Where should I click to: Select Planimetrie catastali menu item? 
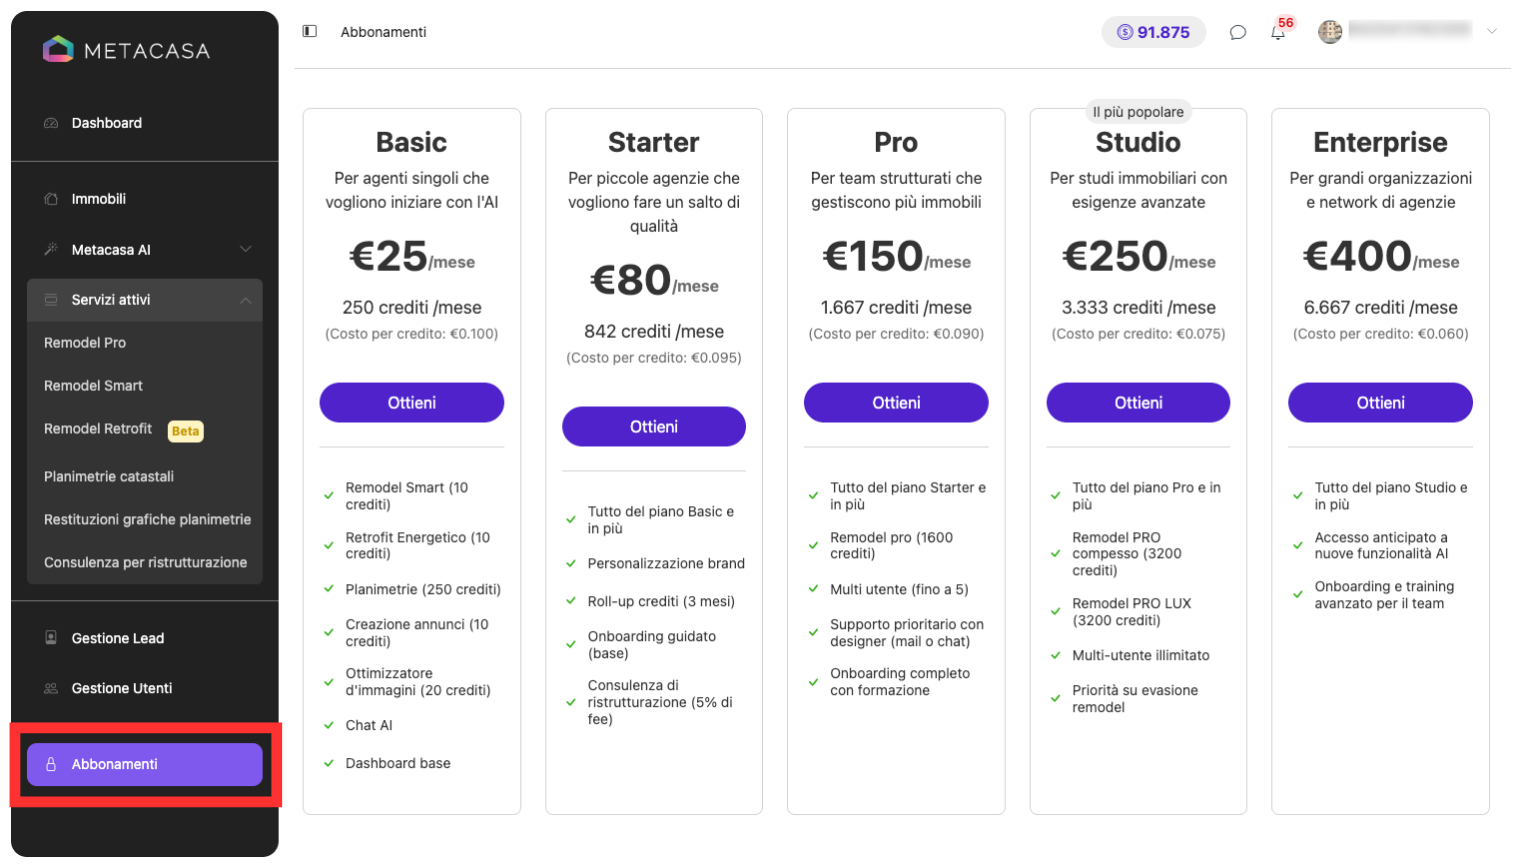(109, 476)
